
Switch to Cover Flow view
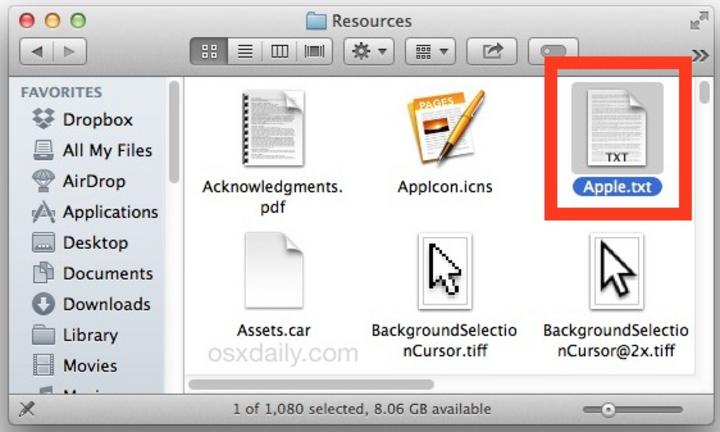coord(314,50)
